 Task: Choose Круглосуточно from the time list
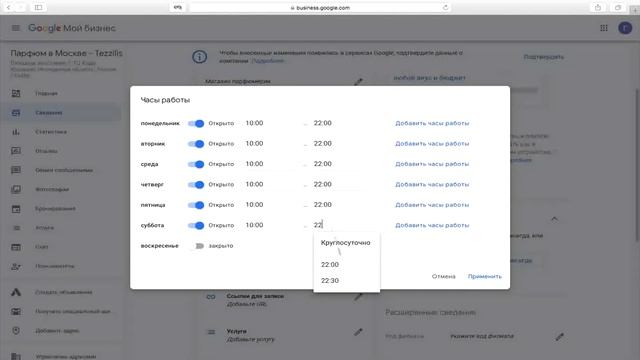pyautogui.click(x=347, y=242)
